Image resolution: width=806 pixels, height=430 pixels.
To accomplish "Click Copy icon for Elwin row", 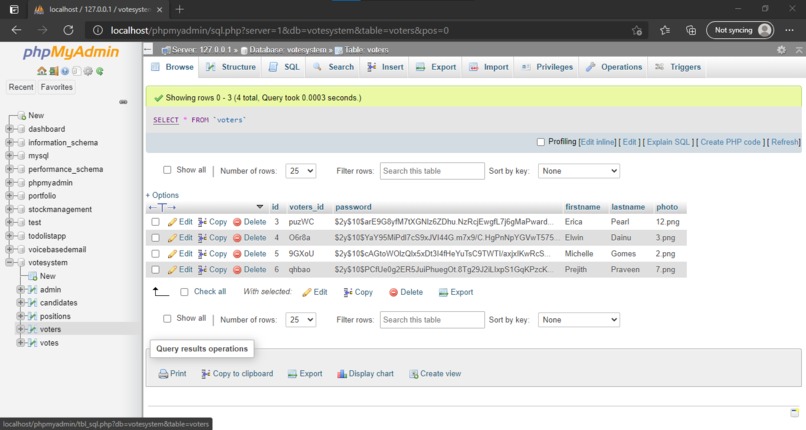I will [x=203, y=238].
